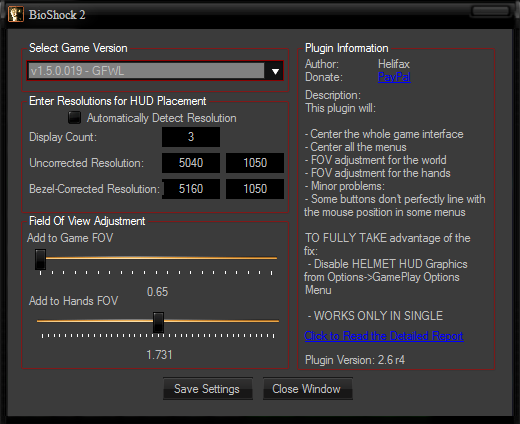Expand the game version dropdown arrow

(275, 71)
